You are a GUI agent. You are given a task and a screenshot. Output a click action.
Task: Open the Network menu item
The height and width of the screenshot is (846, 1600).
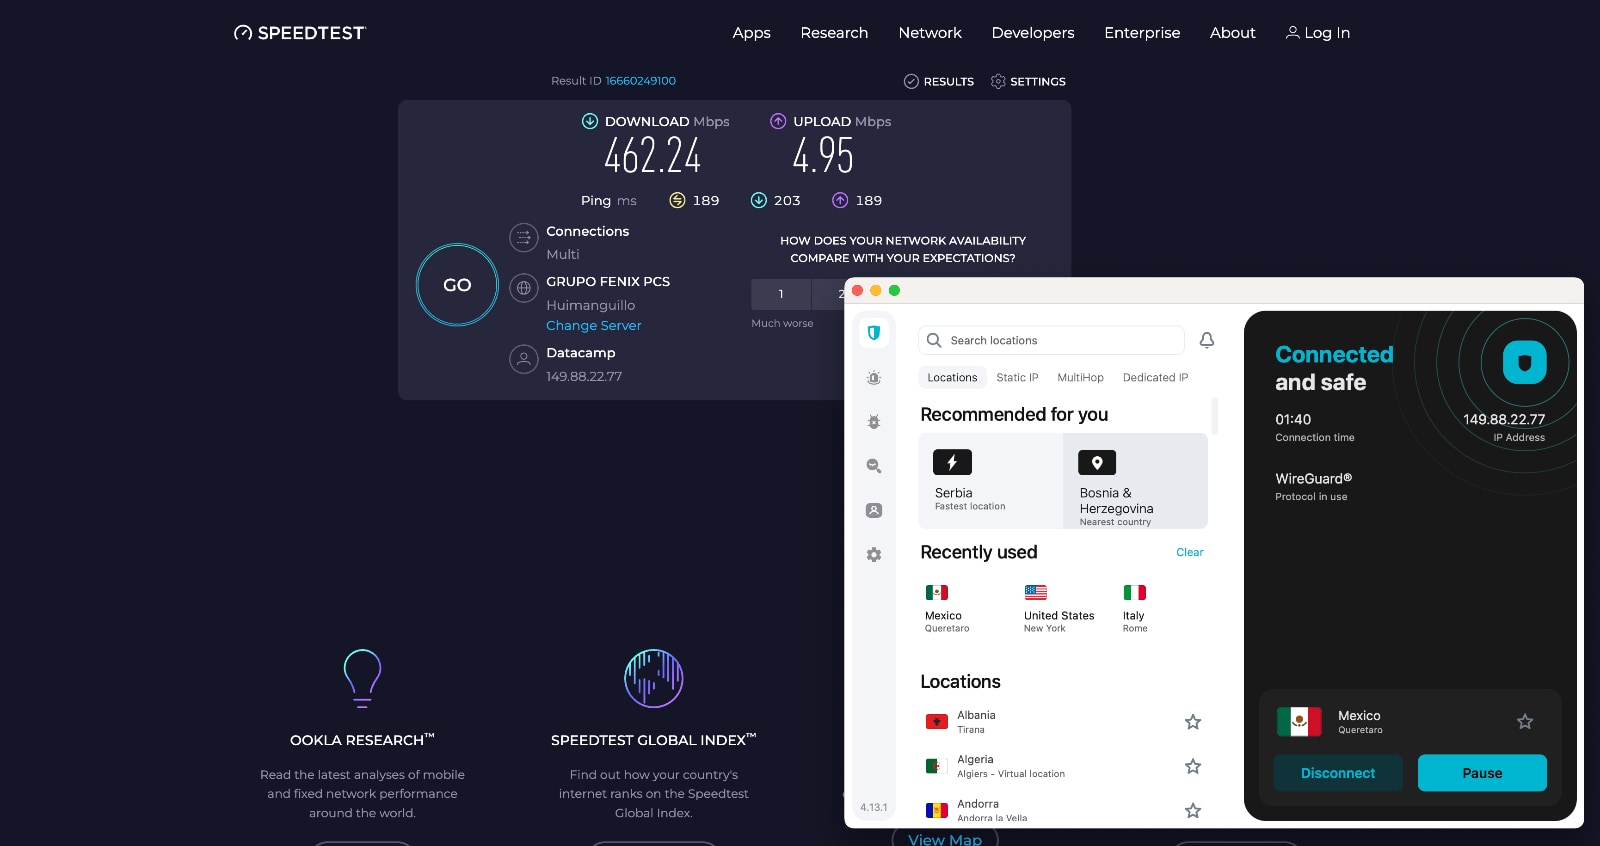pos(930,33)
